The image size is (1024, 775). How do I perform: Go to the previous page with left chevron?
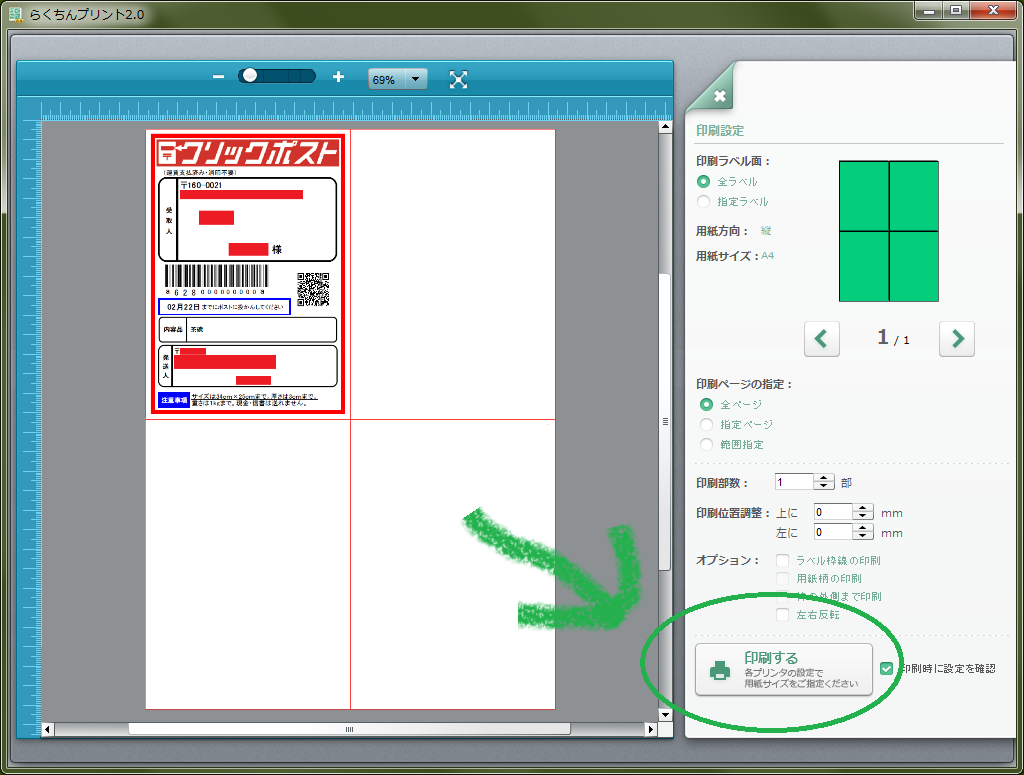coord(822,338)
